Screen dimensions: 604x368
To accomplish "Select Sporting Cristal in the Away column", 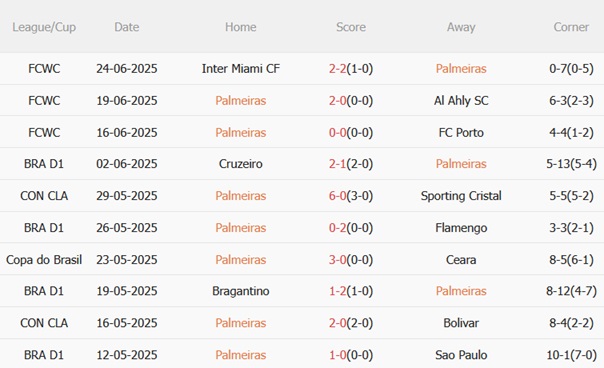I will click(461, 196).
